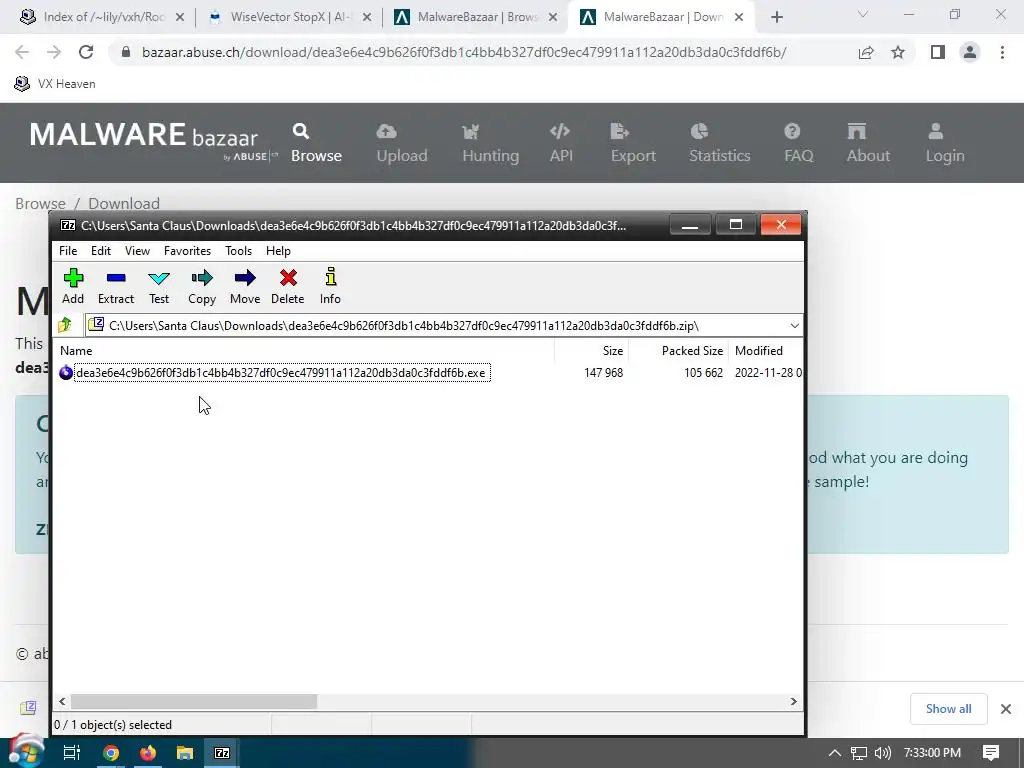The width and height of the screenshot is (1024, 768).
Task: Open the Edit menu in 7-Zip
Action: (101, 251)
